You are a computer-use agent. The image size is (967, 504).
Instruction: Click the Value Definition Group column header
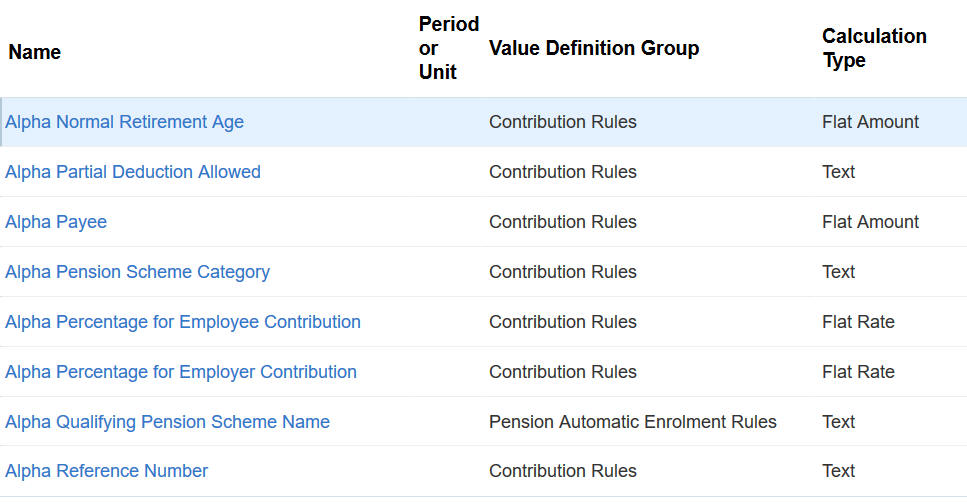(594, 48)
